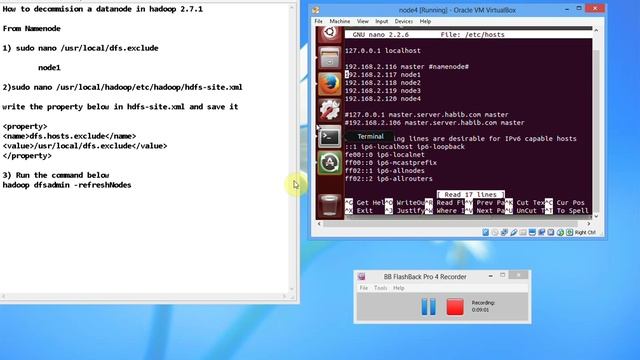Click the blue display monitor status icon
The image size is (640, 360).
tap(532, 232)
